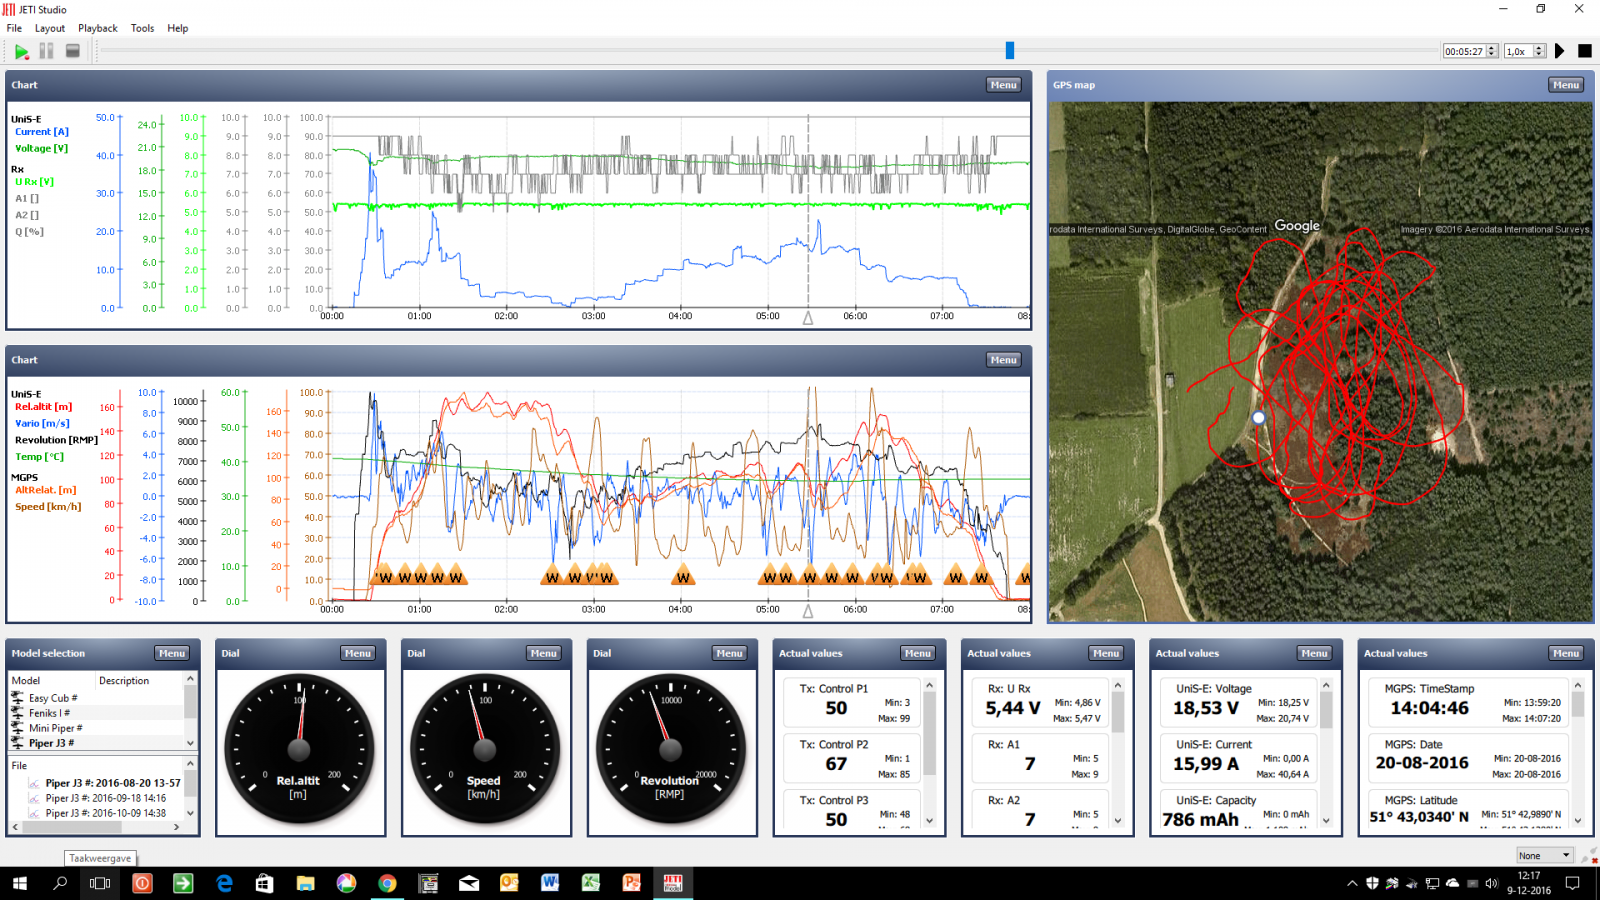Open Menu of Model selection panel
The height and width of the screenshot is (900, 1600).
(172, 653)
